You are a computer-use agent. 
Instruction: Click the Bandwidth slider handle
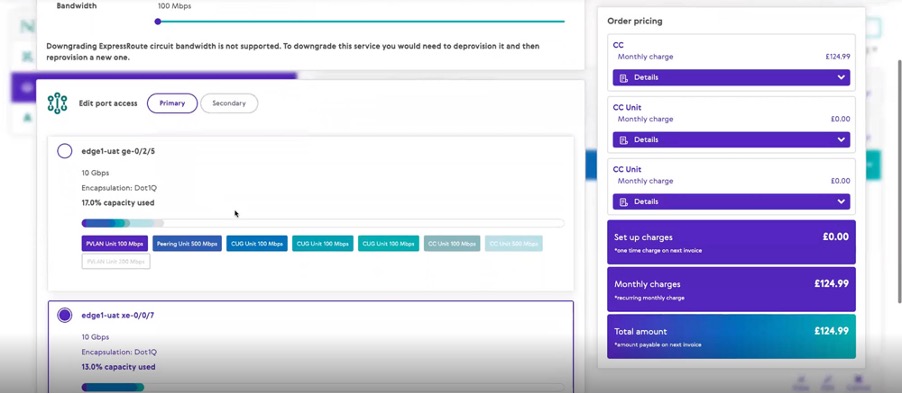coord(158,21)
